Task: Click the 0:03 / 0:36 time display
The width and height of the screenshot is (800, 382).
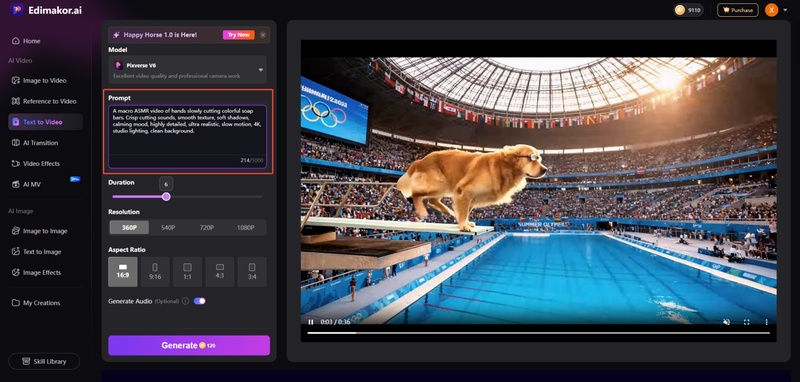Action: tap(335, 322)
